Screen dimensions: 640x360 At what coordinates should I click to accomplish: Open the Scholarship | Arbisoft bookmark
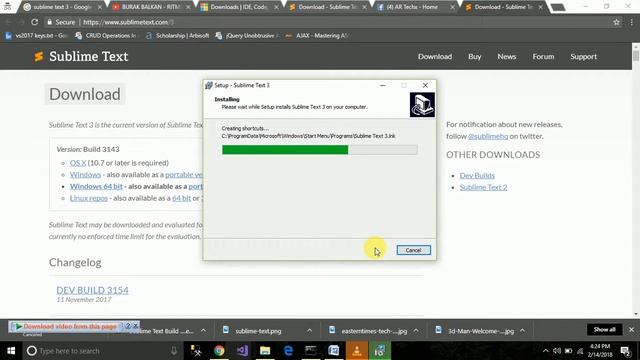tap(177, 36)
